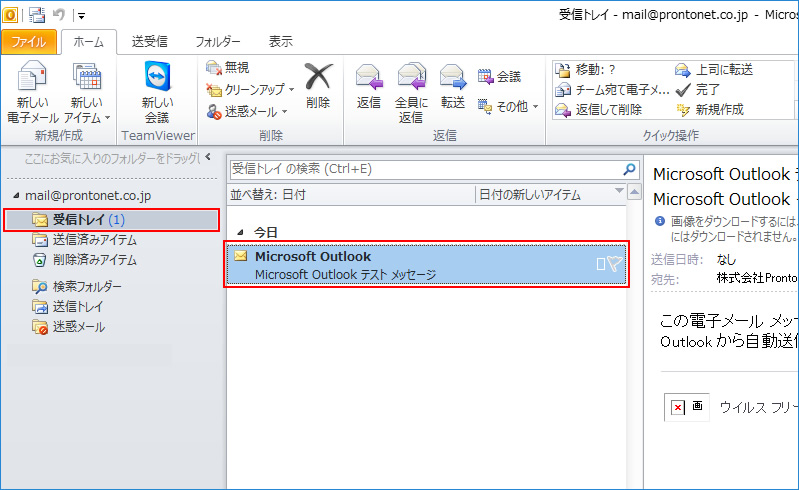This screenshot has height=490, width=799.
Task: Select the 上司に転送 quick step
Action: pyautogui.click(x=714, y=70)
